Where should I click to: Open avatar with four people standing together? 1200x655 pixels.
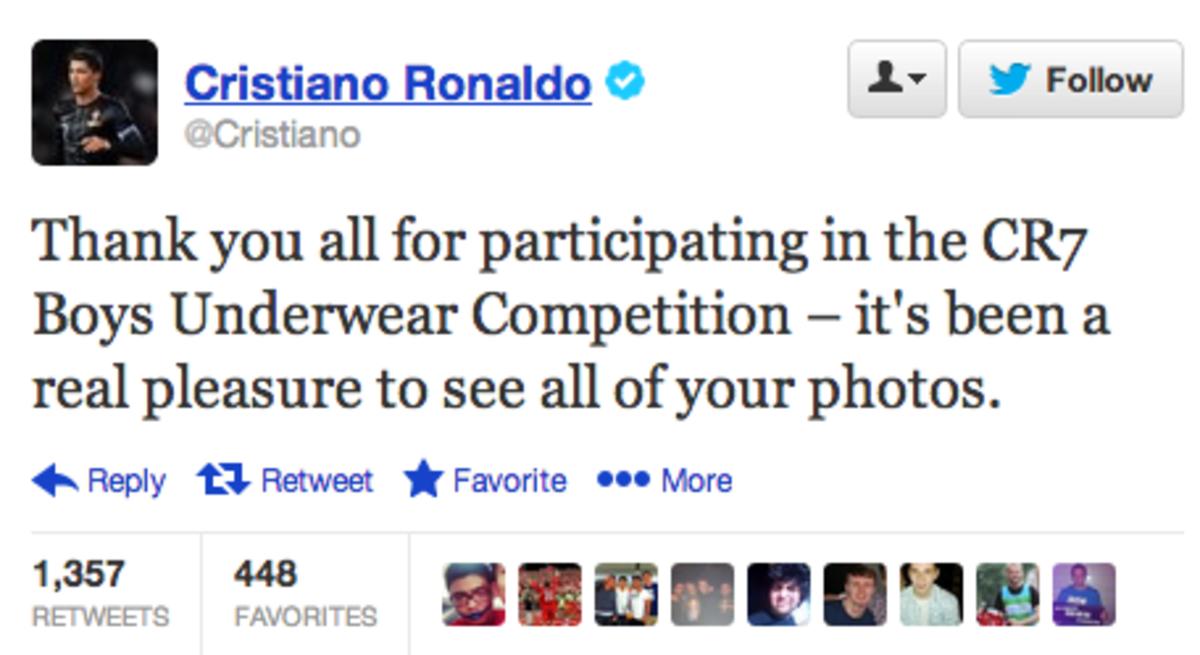(x=626, y=594)
